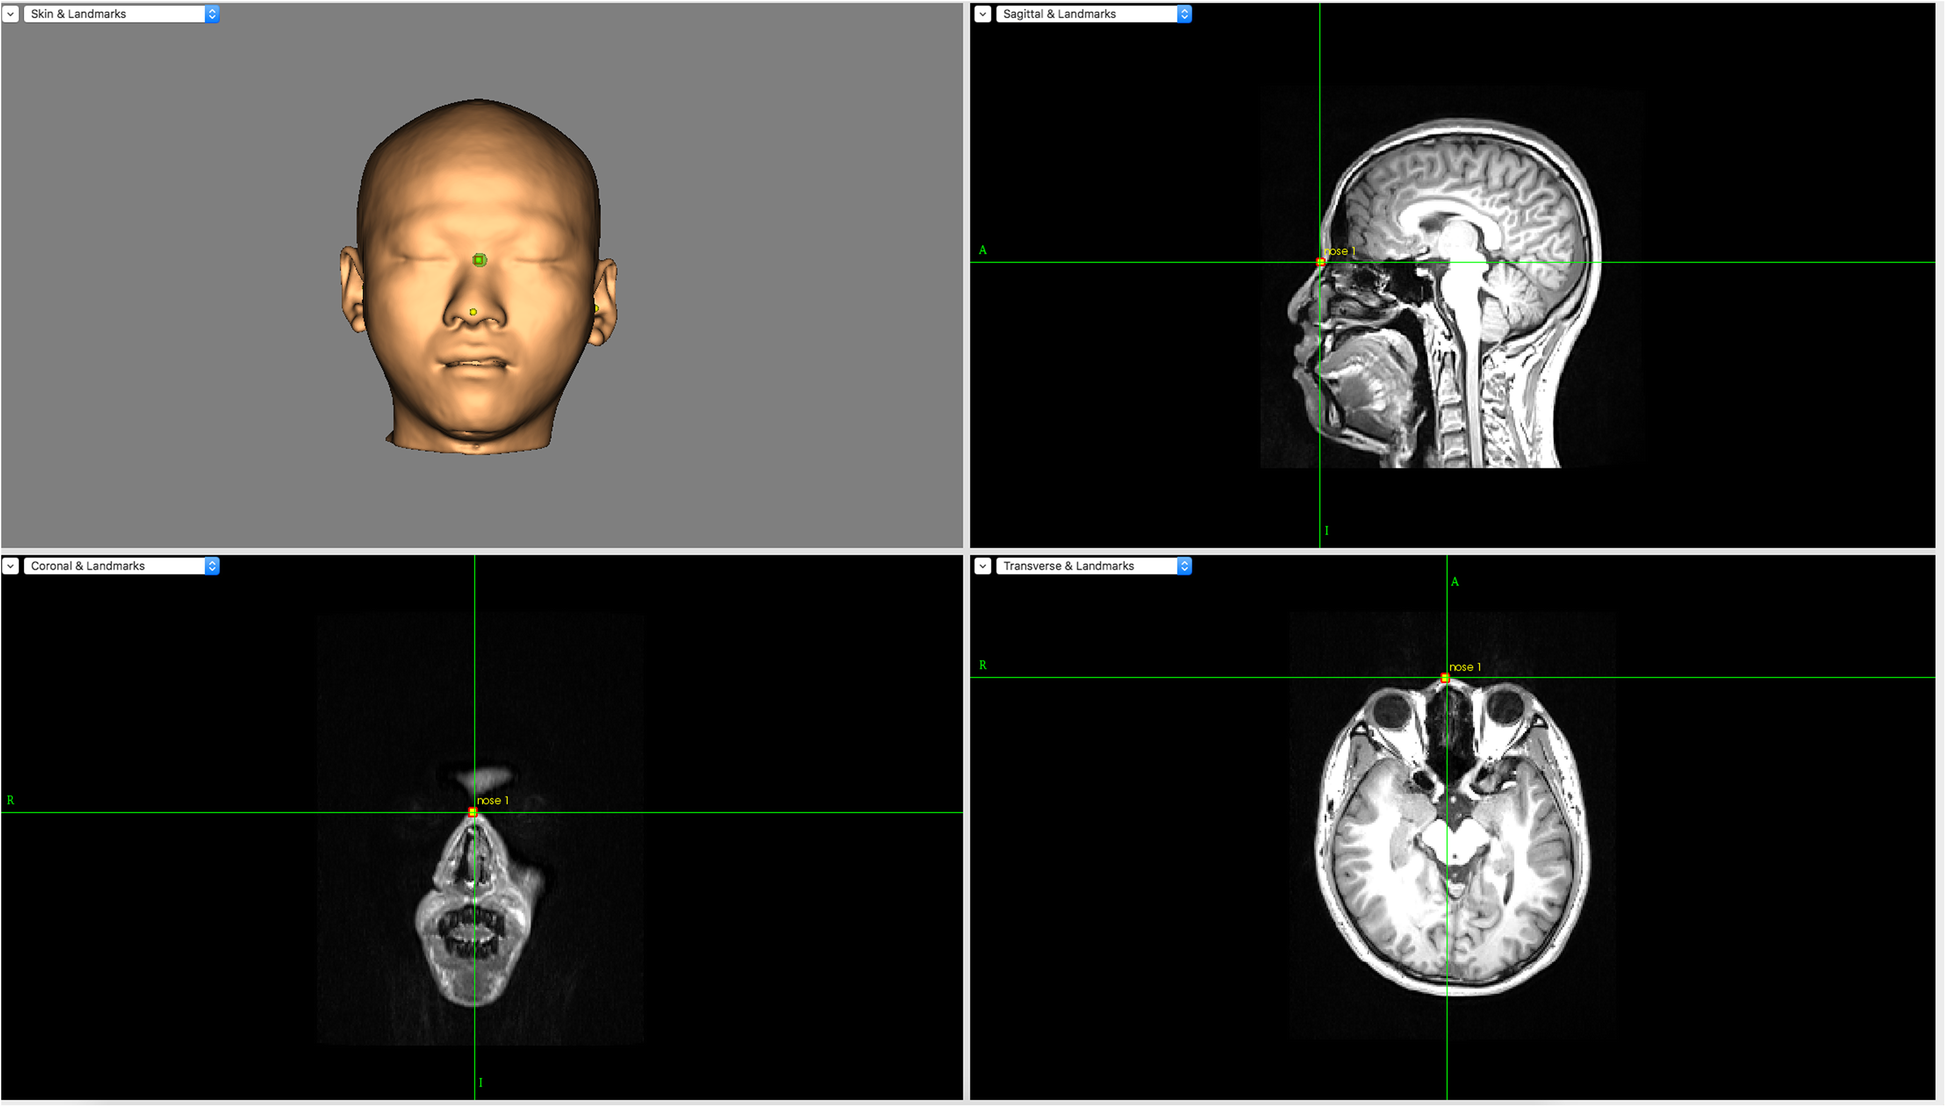This screenshot has width=1946, height=1107.
Task: Click the 'nose 1' label in sagittal view
Action: [x=1340, y=251]
